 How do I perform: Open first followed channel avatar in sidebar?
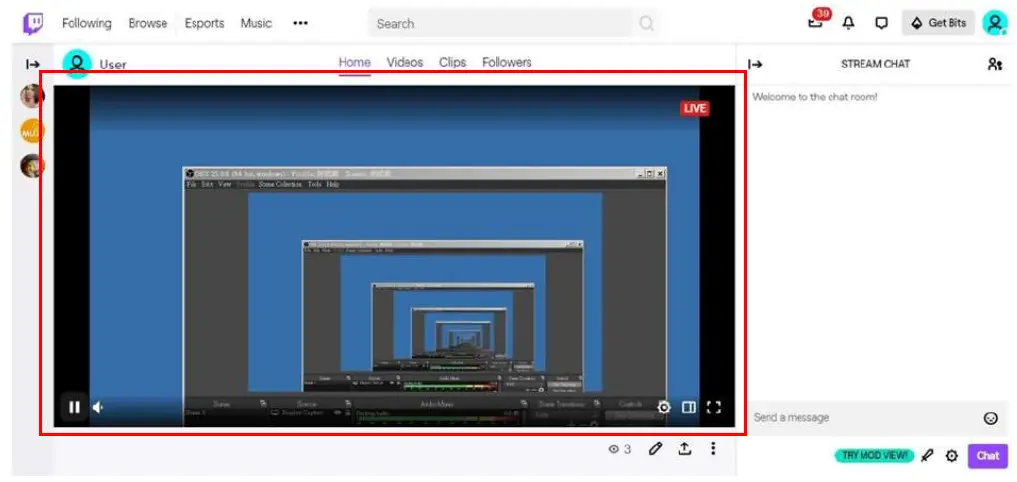[32, 96]
